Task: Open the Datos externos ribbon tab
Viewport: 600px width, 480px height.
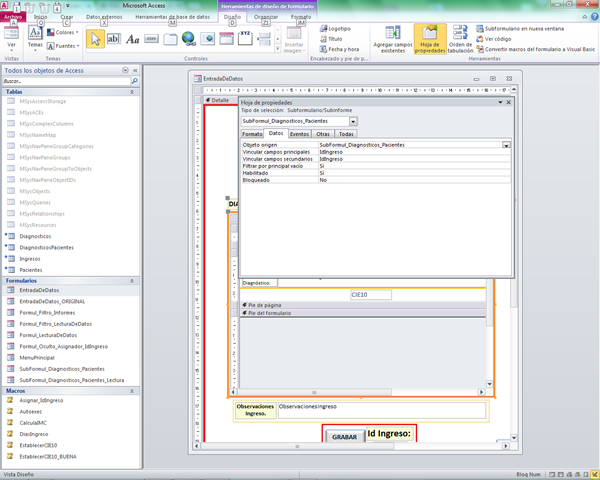Action: [x=106, y=17]
